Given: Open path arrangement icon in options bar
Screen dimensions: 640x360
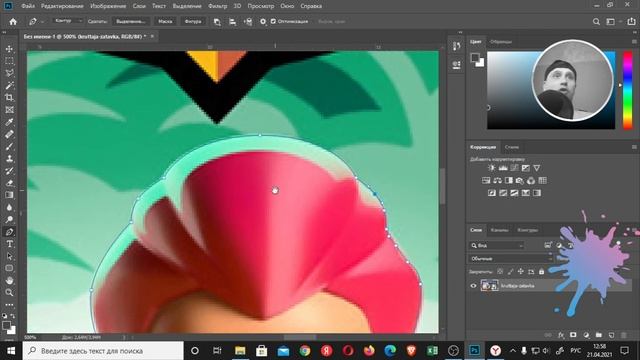Looking at the screenshot, I should click(248, 22).
